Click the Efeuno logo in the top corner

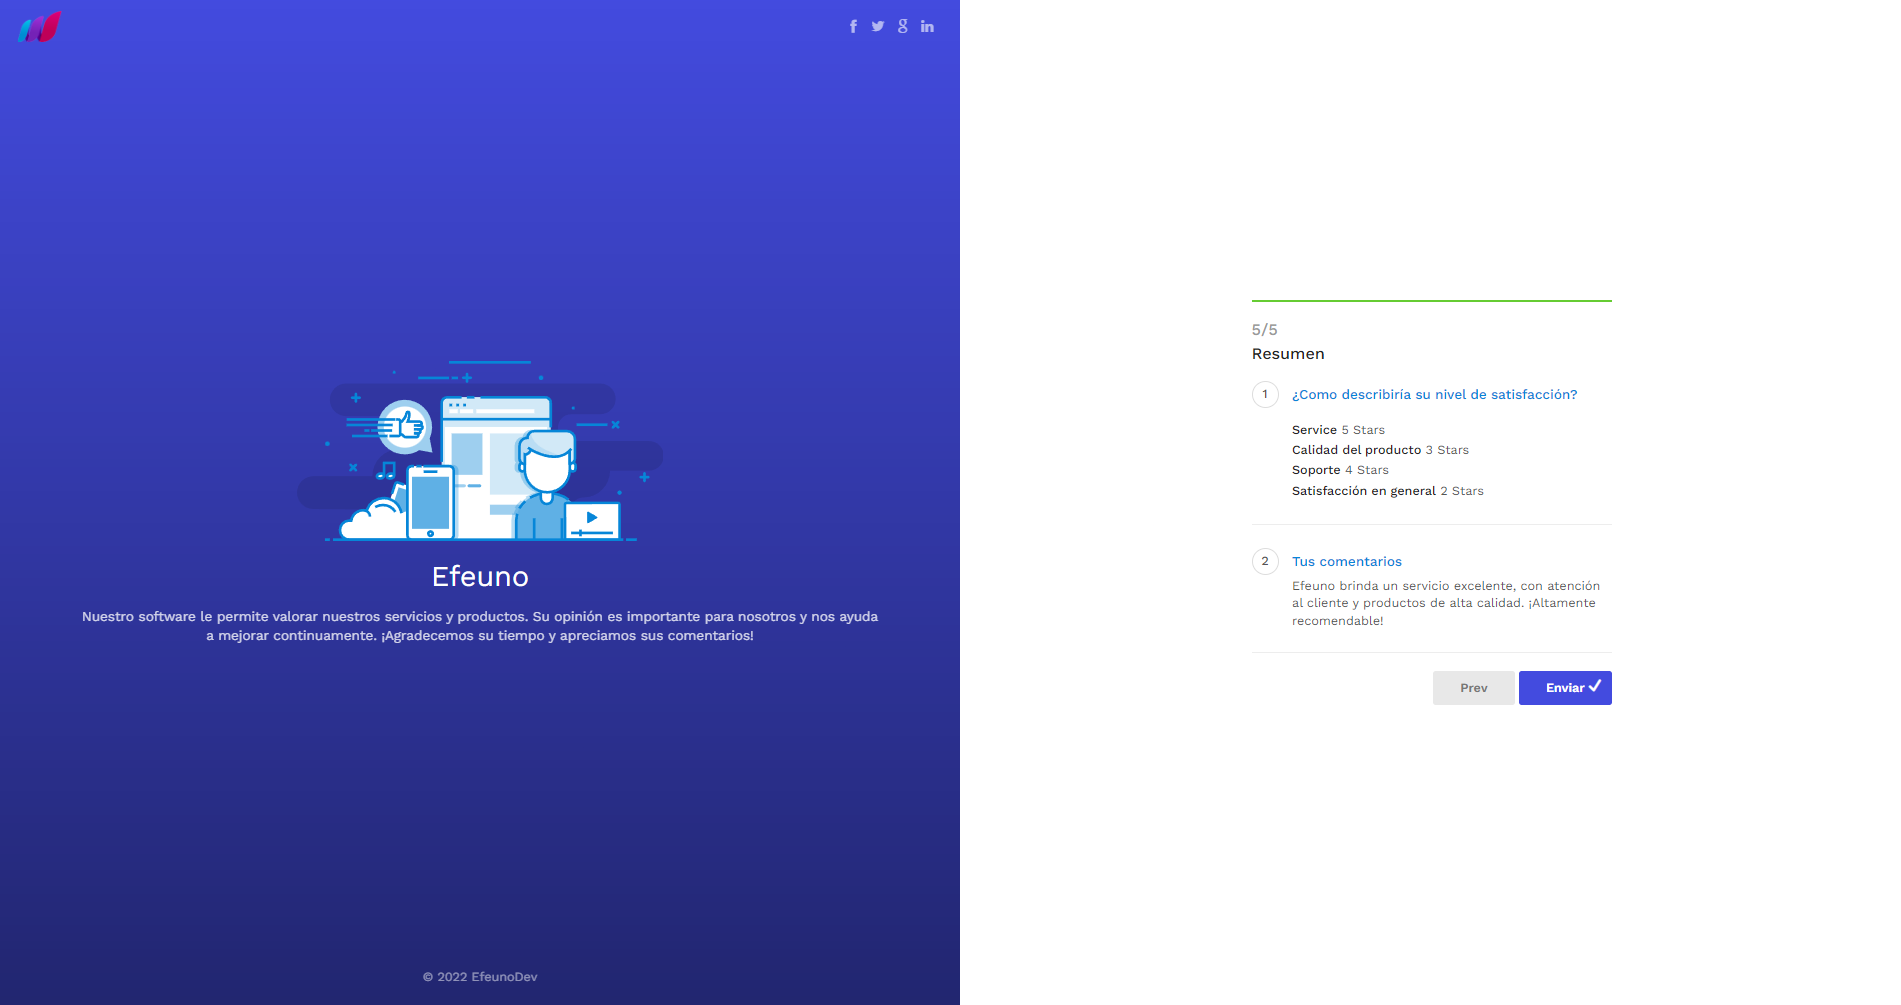coord(39,27)
